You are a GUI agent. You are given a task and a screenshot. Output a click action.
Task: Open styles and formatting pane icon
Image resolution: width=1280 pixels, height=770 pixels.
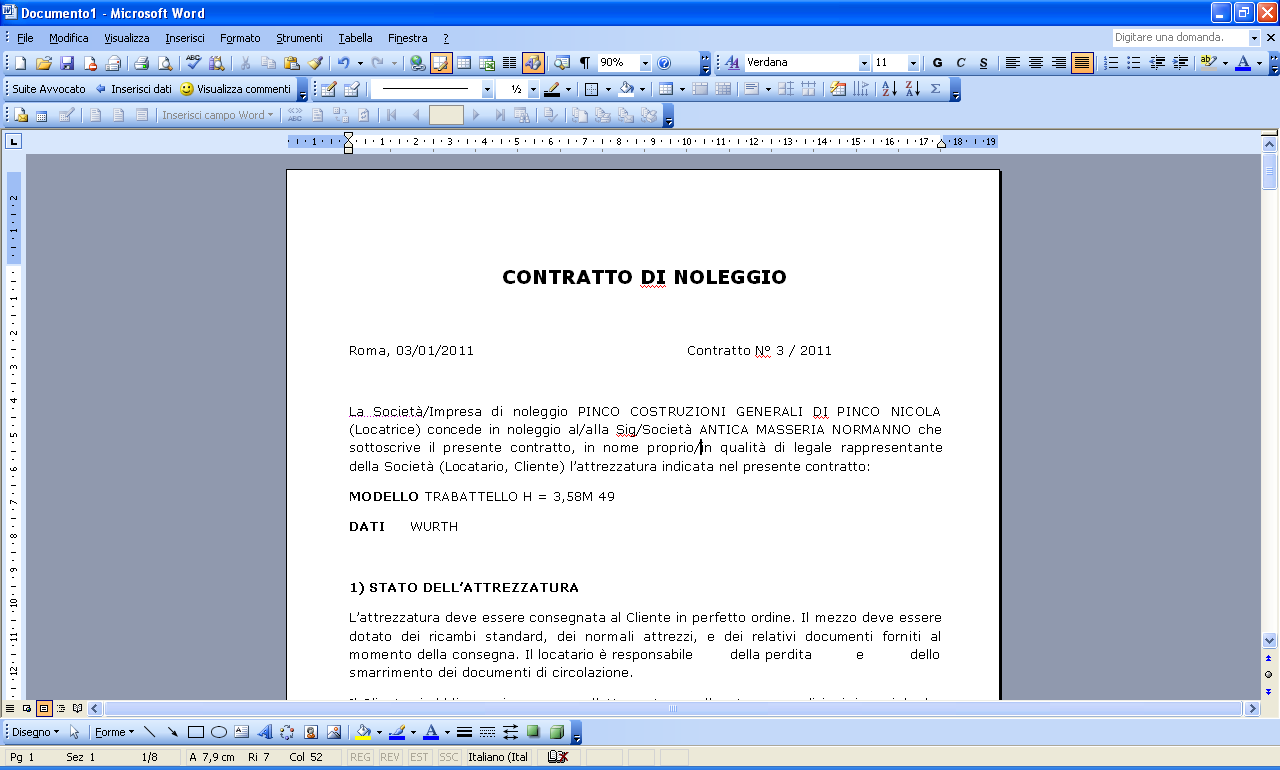tap(732, 63)
